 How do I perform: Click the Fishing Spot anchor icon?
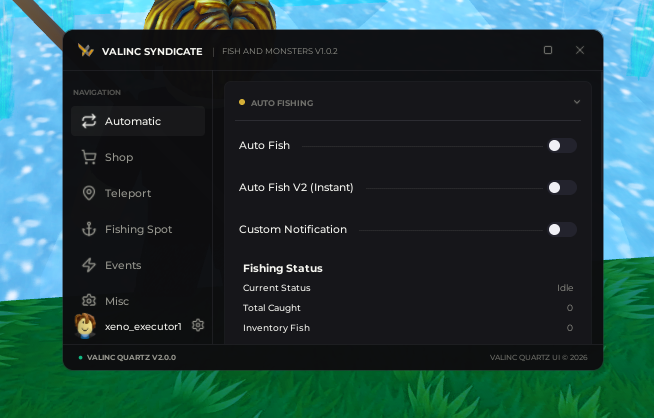pos(89,229)
